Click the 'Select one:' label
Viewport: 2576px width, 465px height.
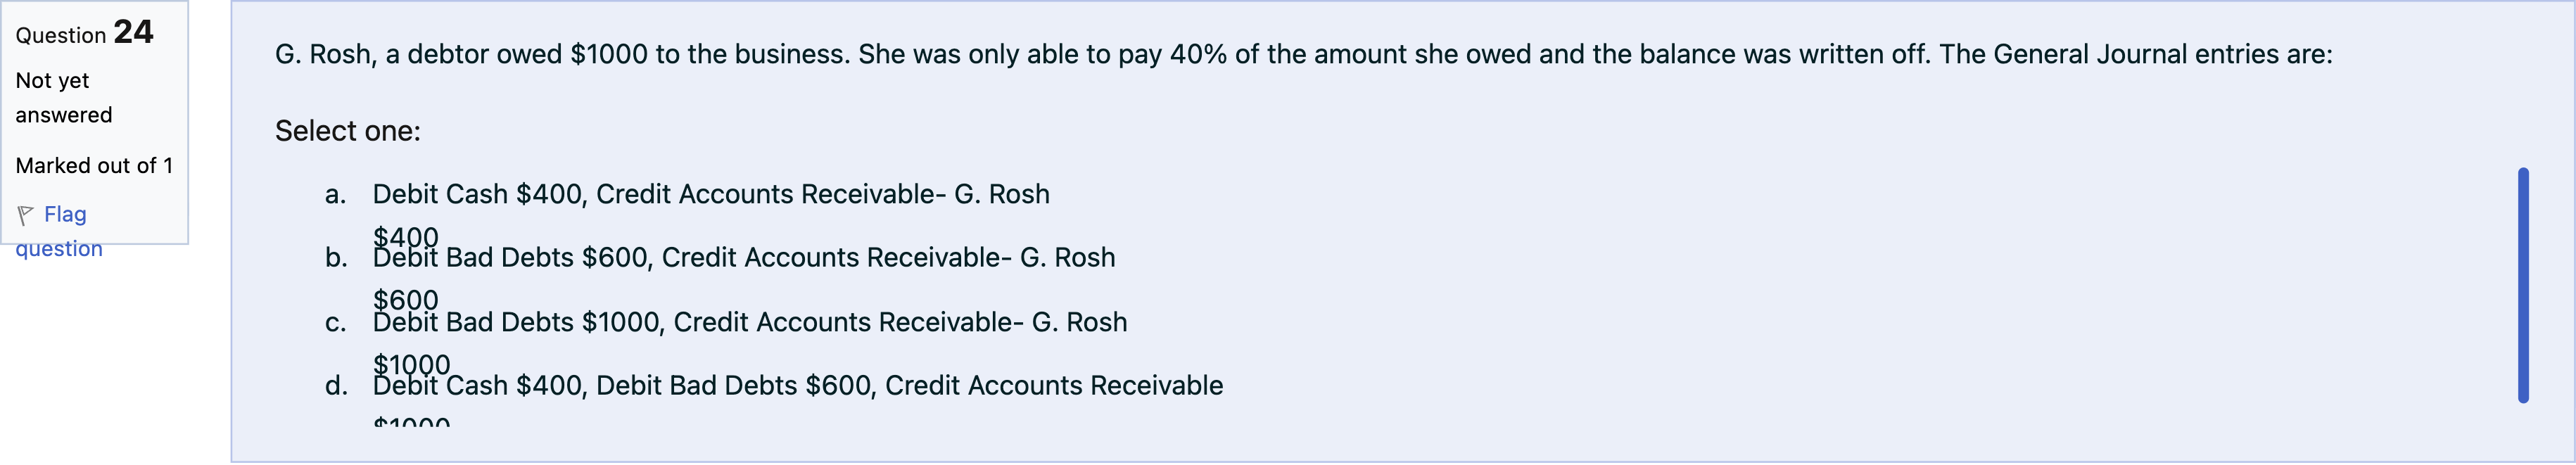point(347,131)
